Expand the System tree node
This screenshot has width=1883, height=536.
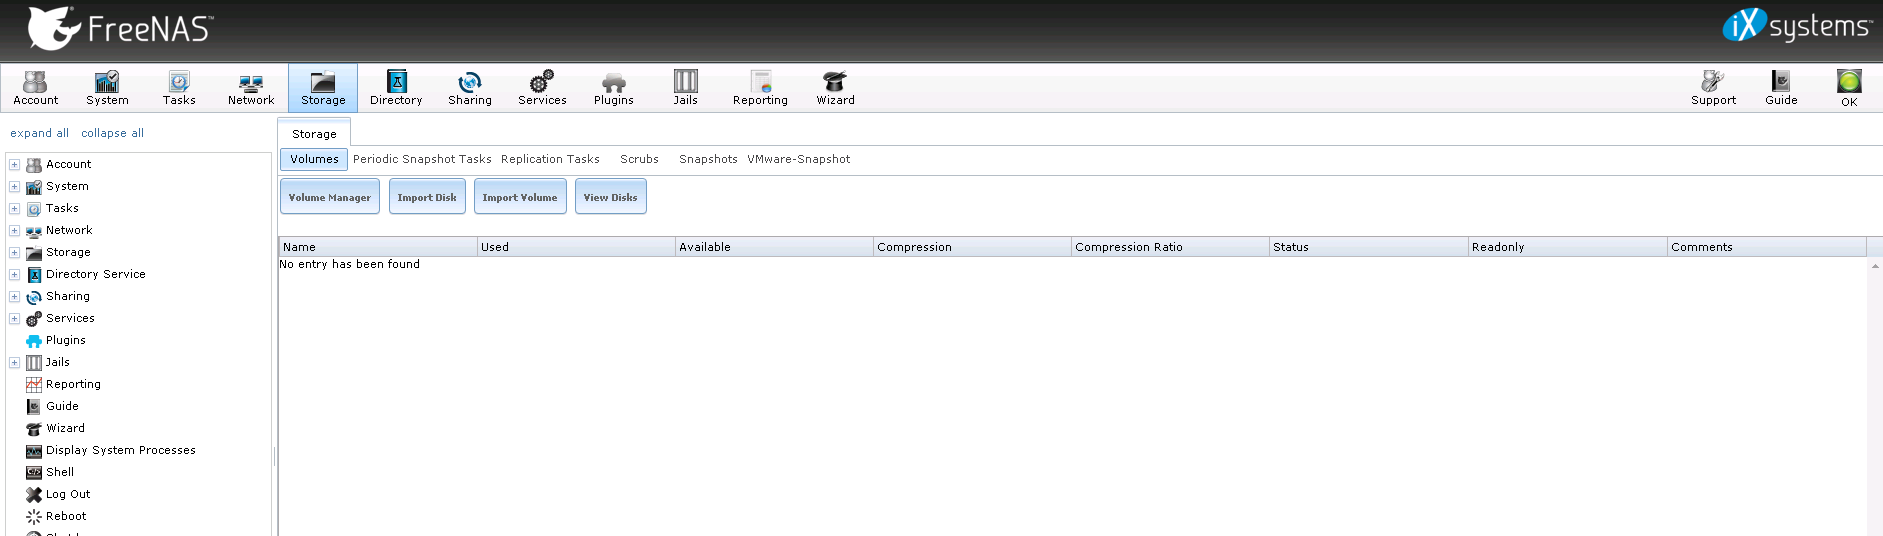pyautogui.click(x=14, y=186)
